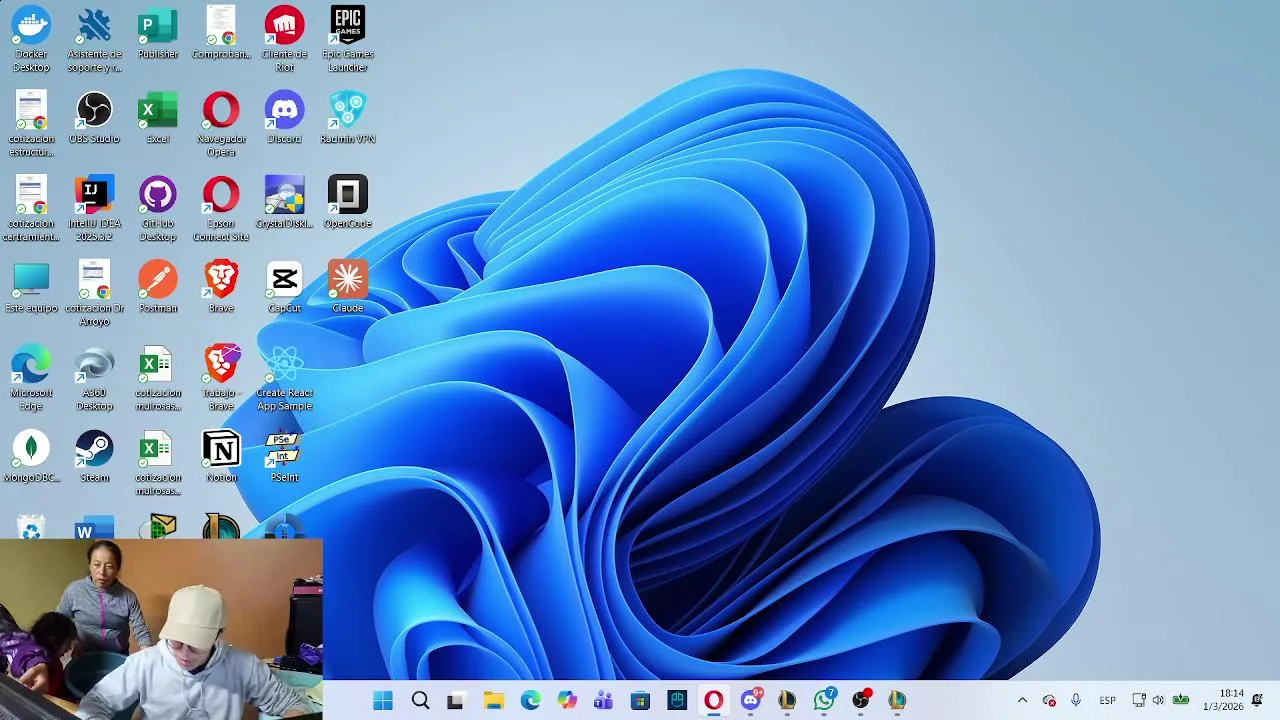Open taskbar Search
Image resolution: width=1280 pixels, height=720 pixels.
coord(420,701)
